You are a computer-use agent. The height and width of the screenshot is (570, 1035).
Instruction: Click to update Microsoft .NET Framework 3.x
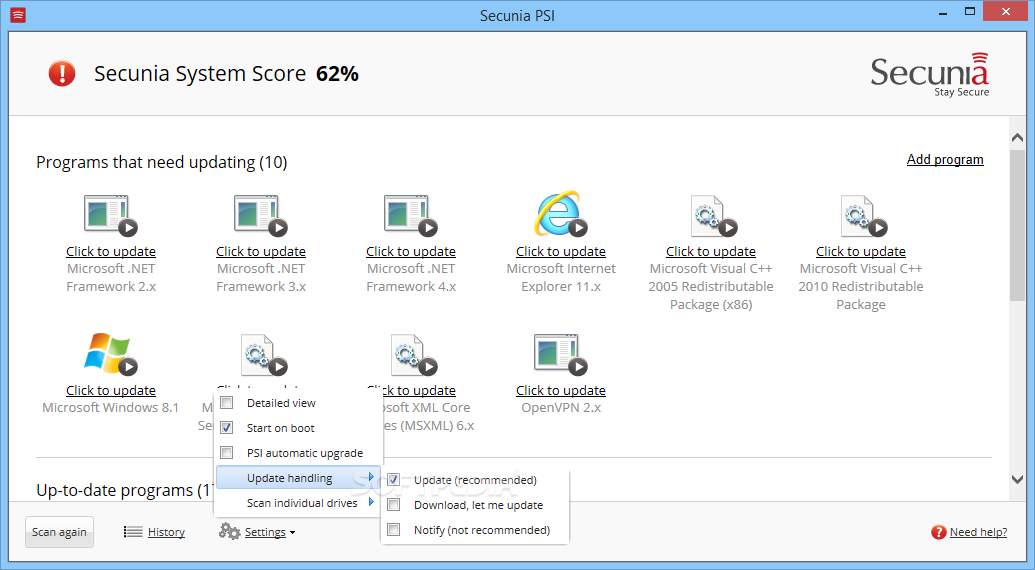point(261,251)
